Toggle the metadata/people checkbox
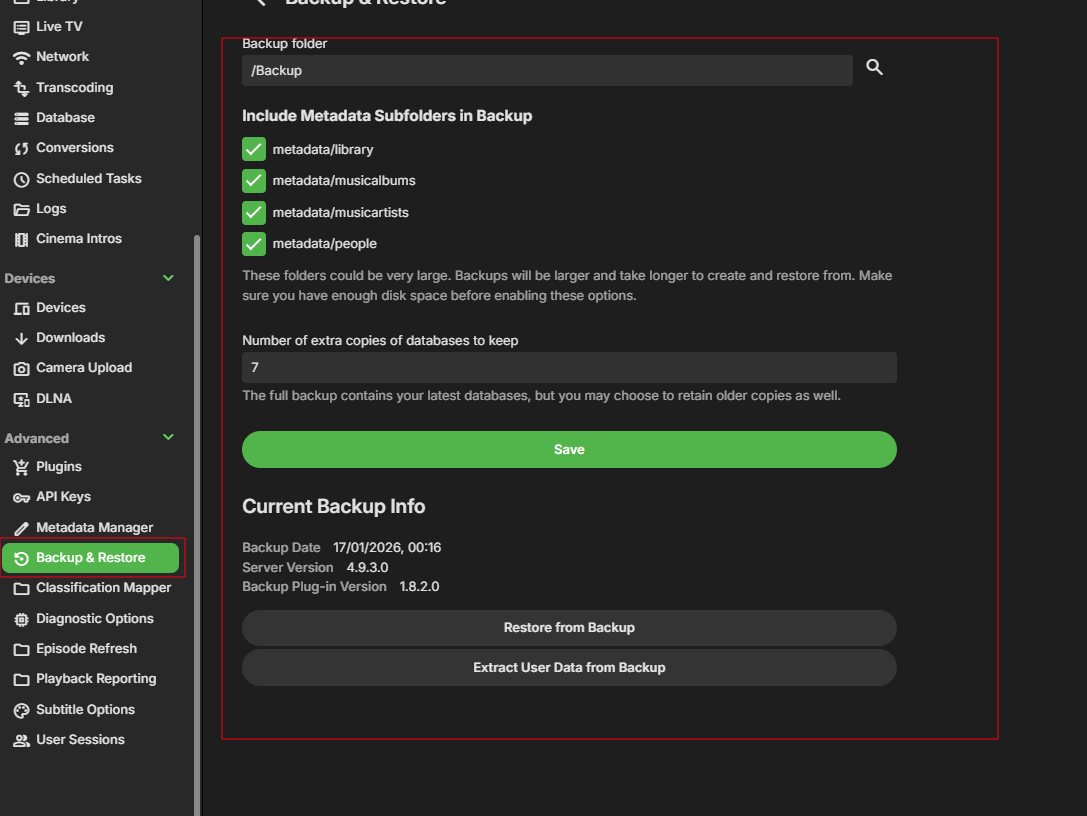The width and height of the screenshot is (1087, 816). [x=254, y=243]
